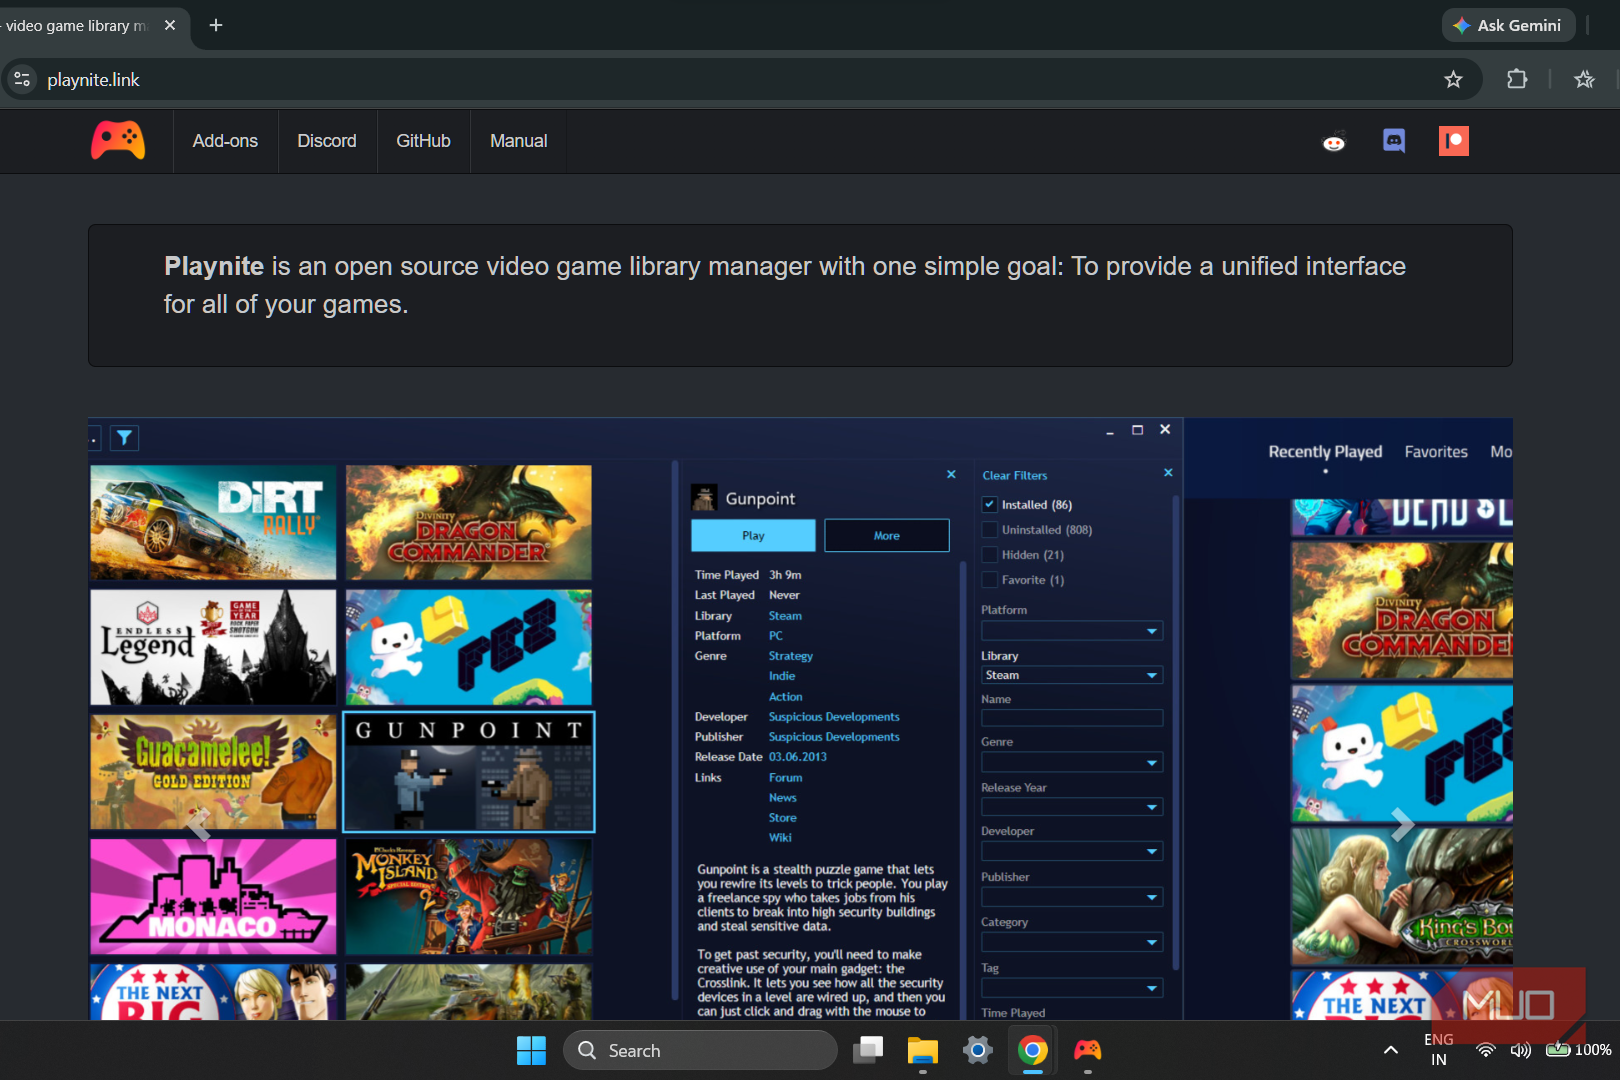Toggle the Uninstalled (808) checkbox
This screenshot has width=1620, height=1080.
[x=990, y=530]
